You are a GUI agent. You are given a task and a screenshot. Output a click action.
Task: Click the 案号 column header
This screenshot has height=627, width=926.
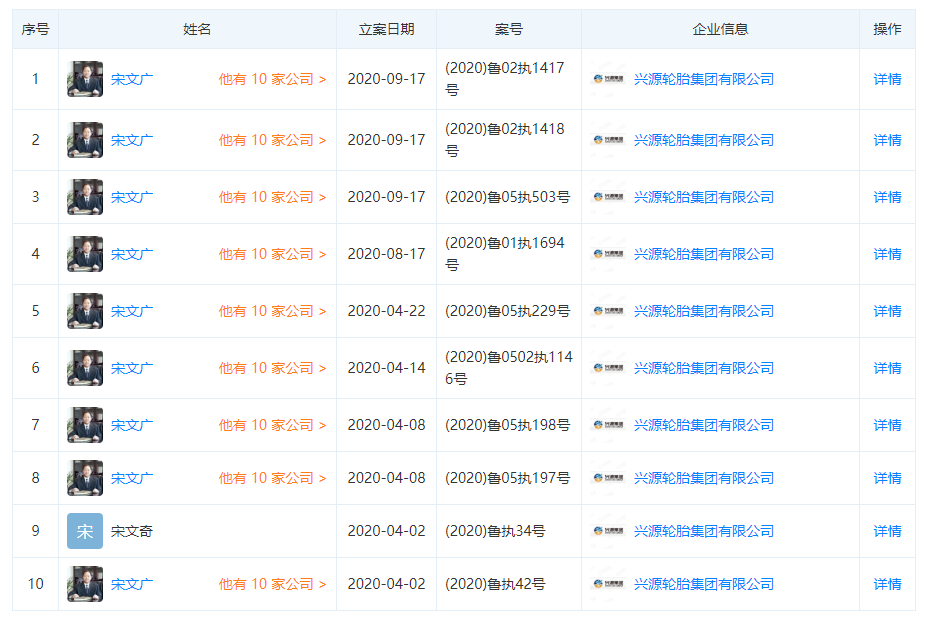[x=508, y=29]
